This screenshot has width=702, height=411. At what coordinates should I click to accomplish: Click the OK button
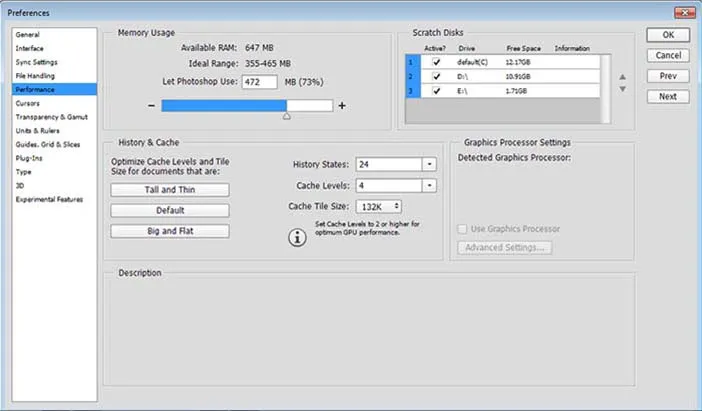(x=668, y=35)
